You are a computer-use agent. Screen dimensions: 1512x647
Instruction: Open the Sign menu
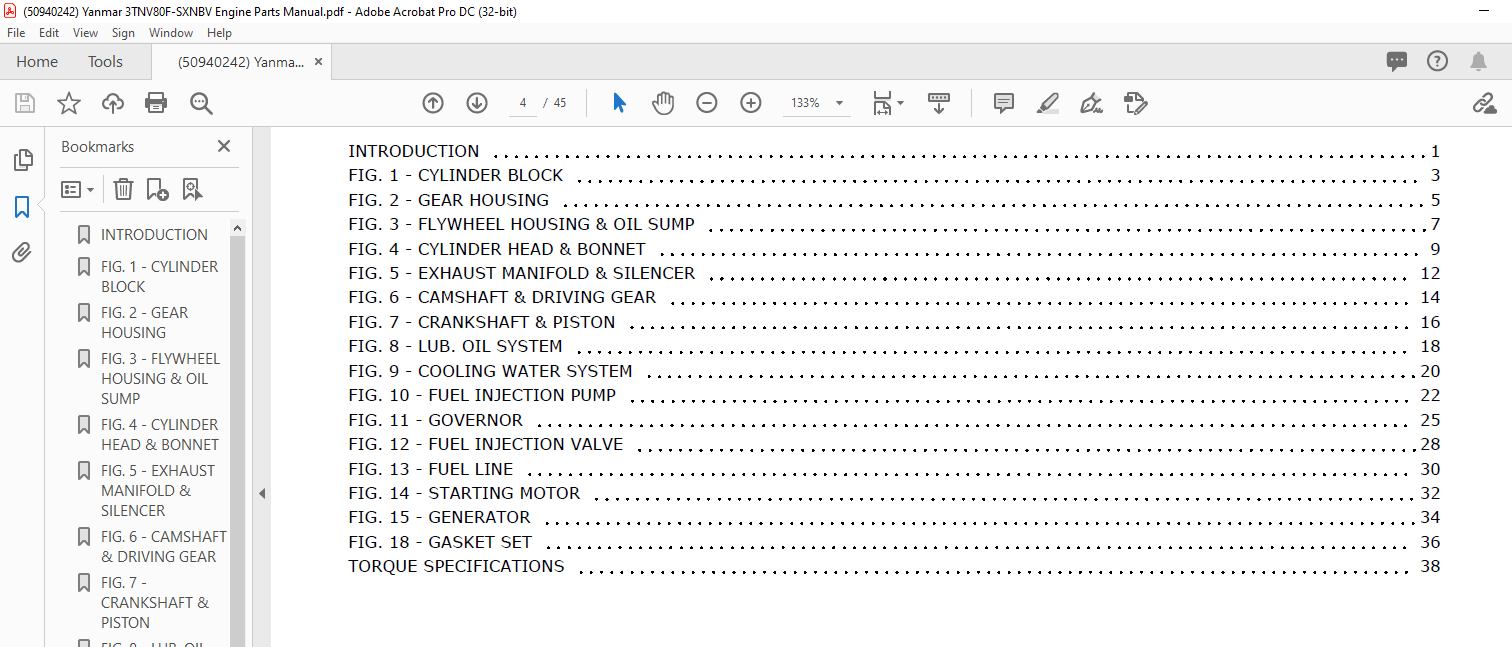pyautogui.click(x=123, y=33)
